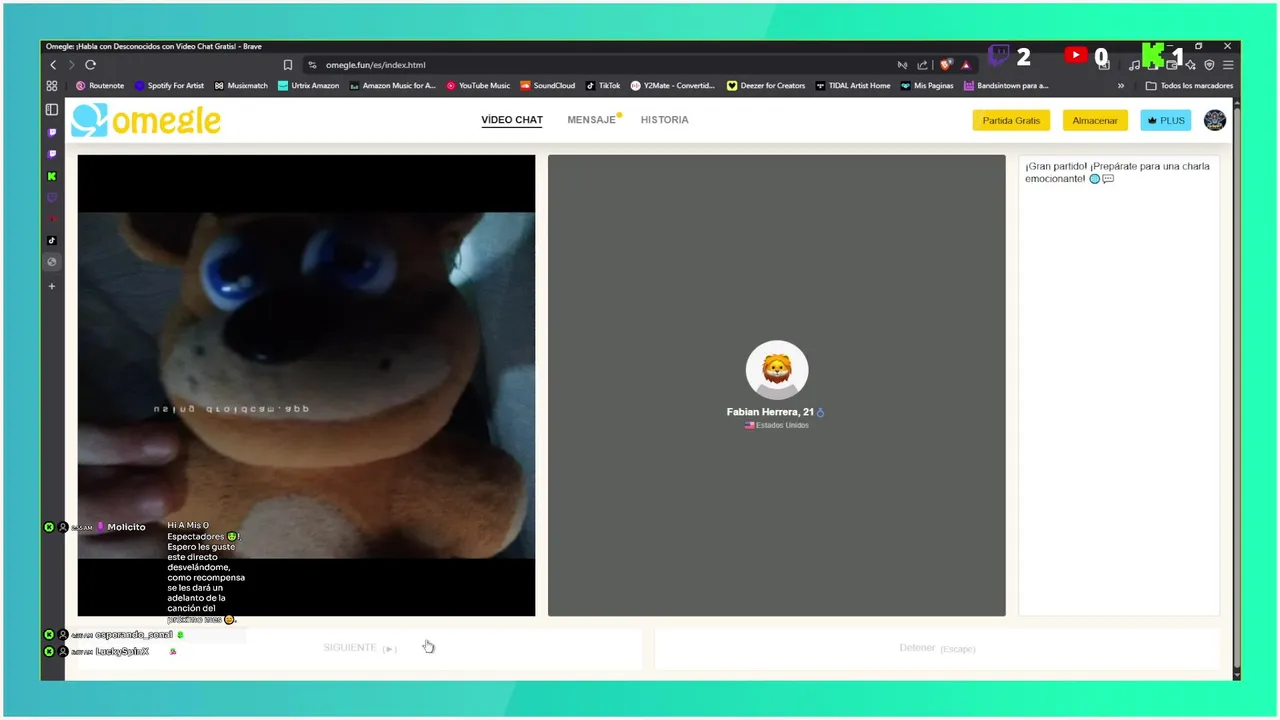Viewport: 1280px width, 720px height.
Task: Open PLUS crown button
Action: click(x=1166, y=120)
